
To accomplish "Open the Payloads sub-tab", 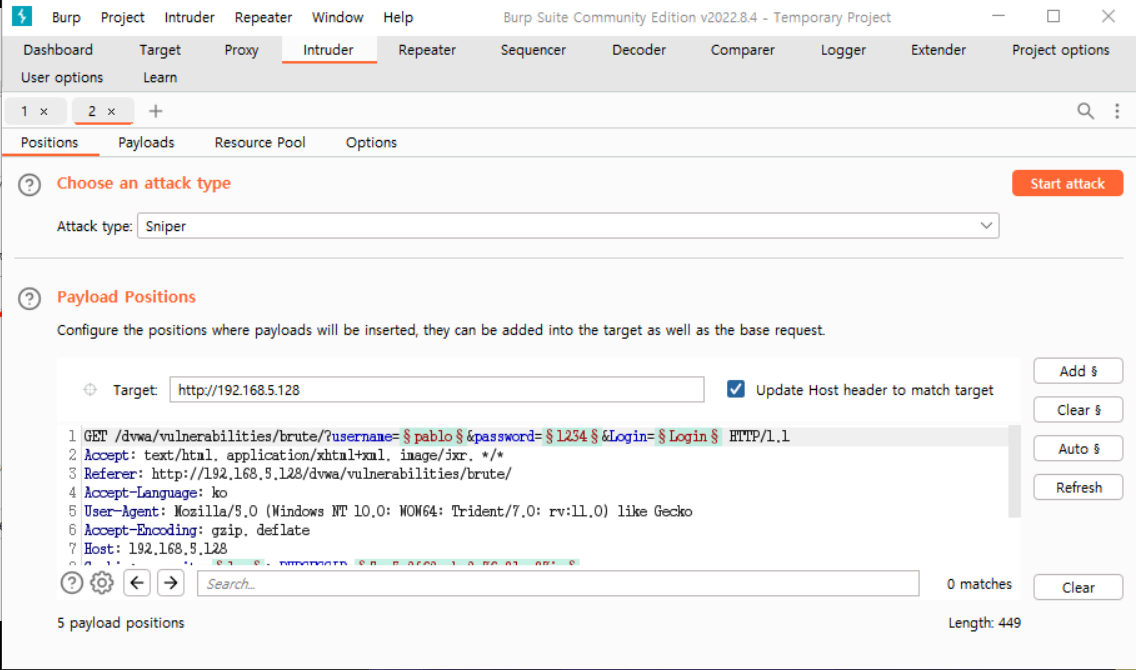I will [x=146, y=143].
